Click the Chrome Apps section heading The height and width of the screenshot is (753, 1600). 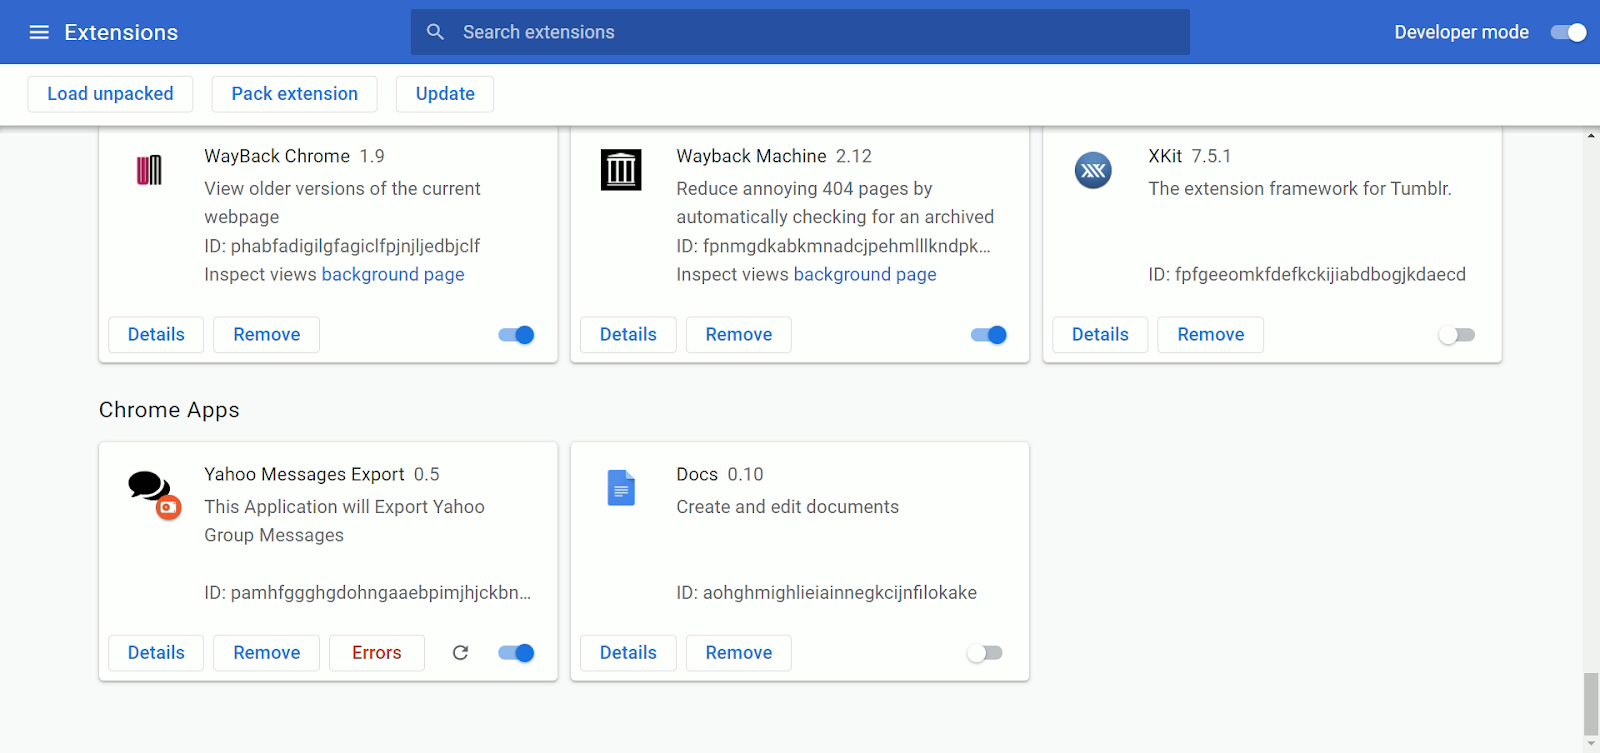coord(169,410)
